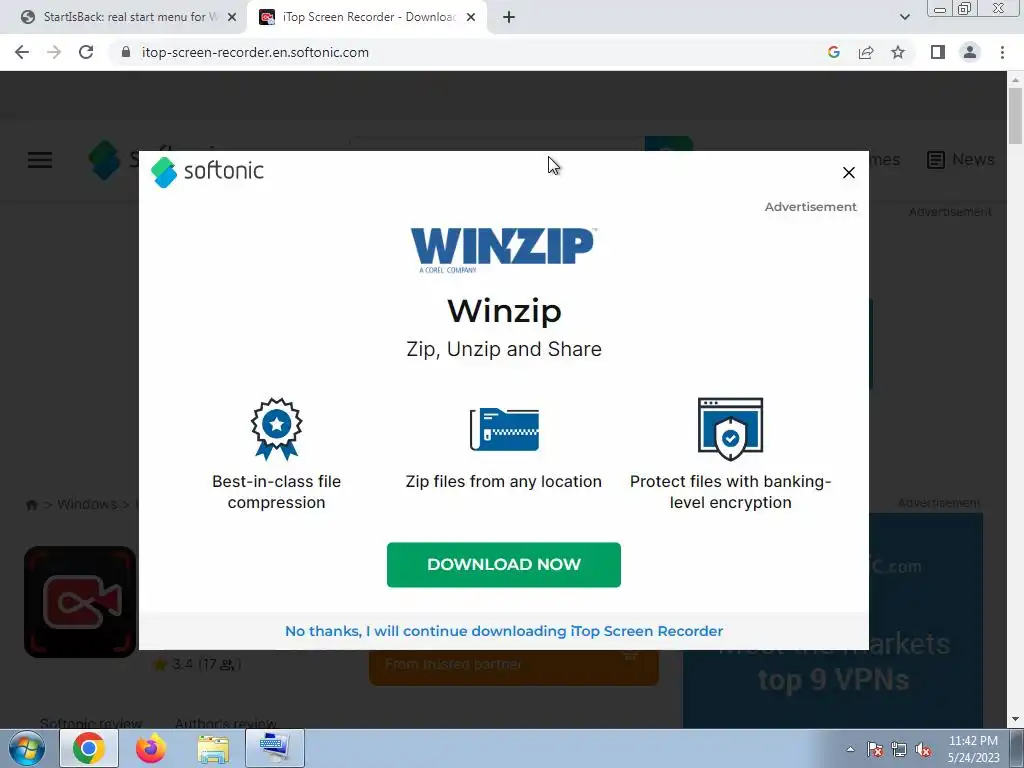Launch Firefox from the taskbar
1024x768 pixels.
150,748
